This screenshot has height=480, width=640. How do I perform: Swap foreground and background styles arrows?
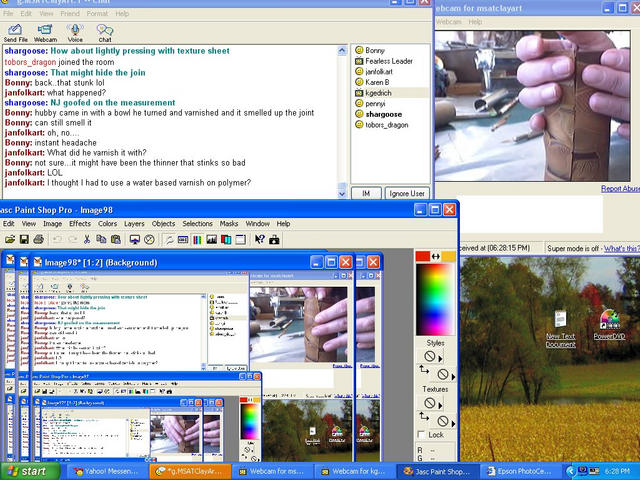click(x=424, y=370)
